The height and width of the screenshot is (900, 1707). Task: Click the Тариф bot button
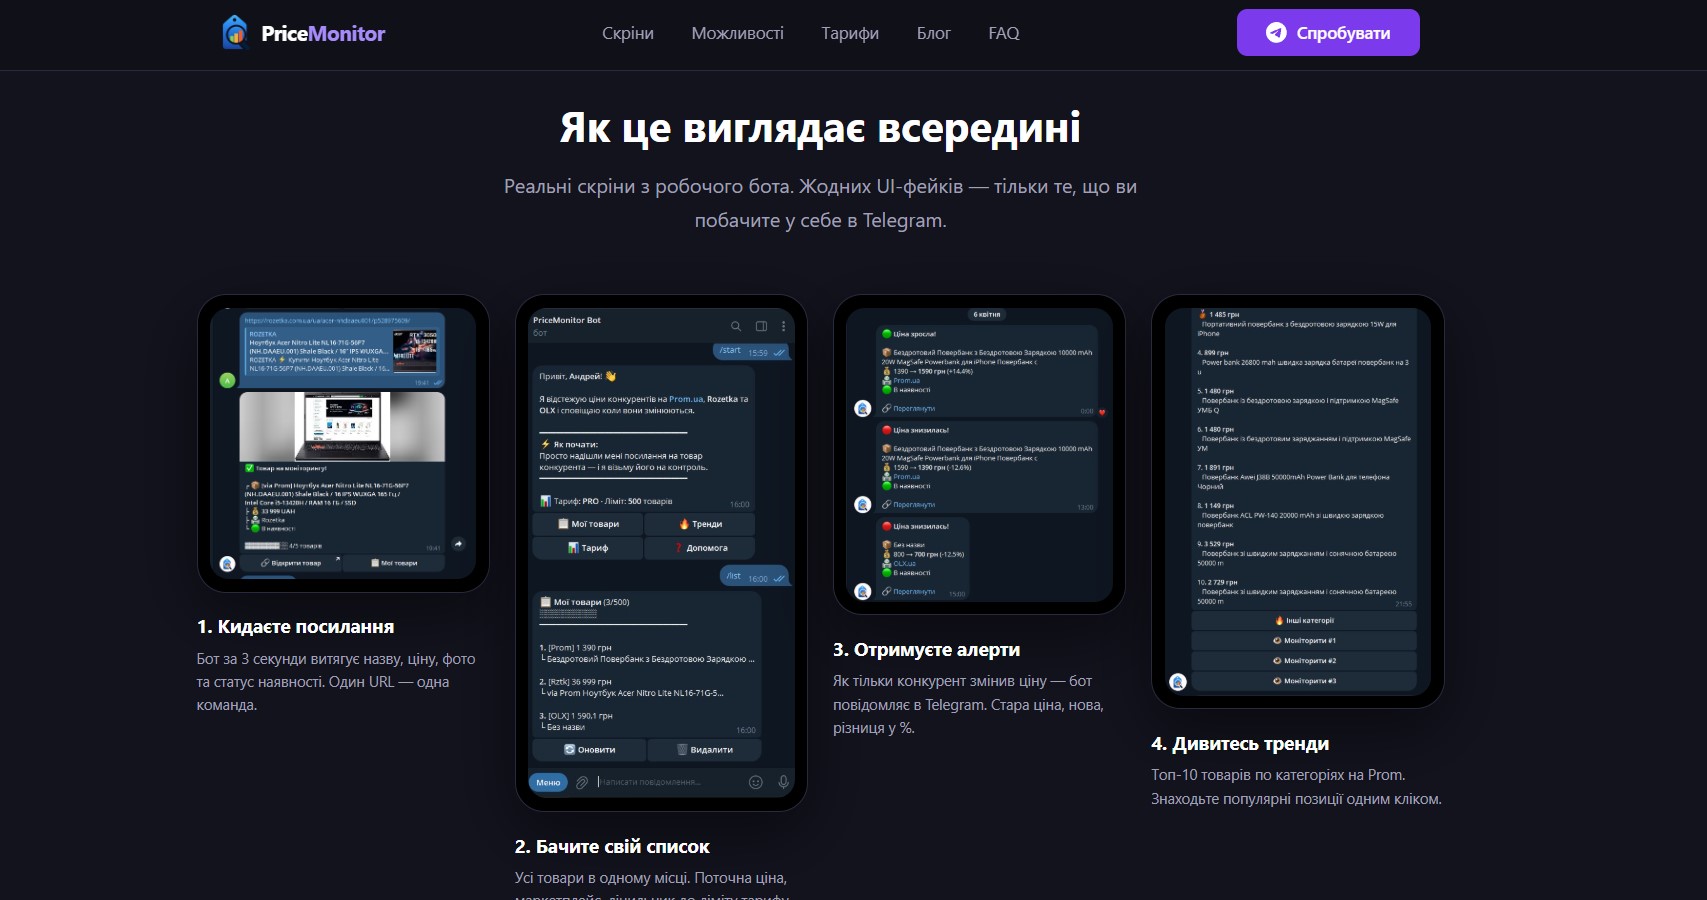588,548
